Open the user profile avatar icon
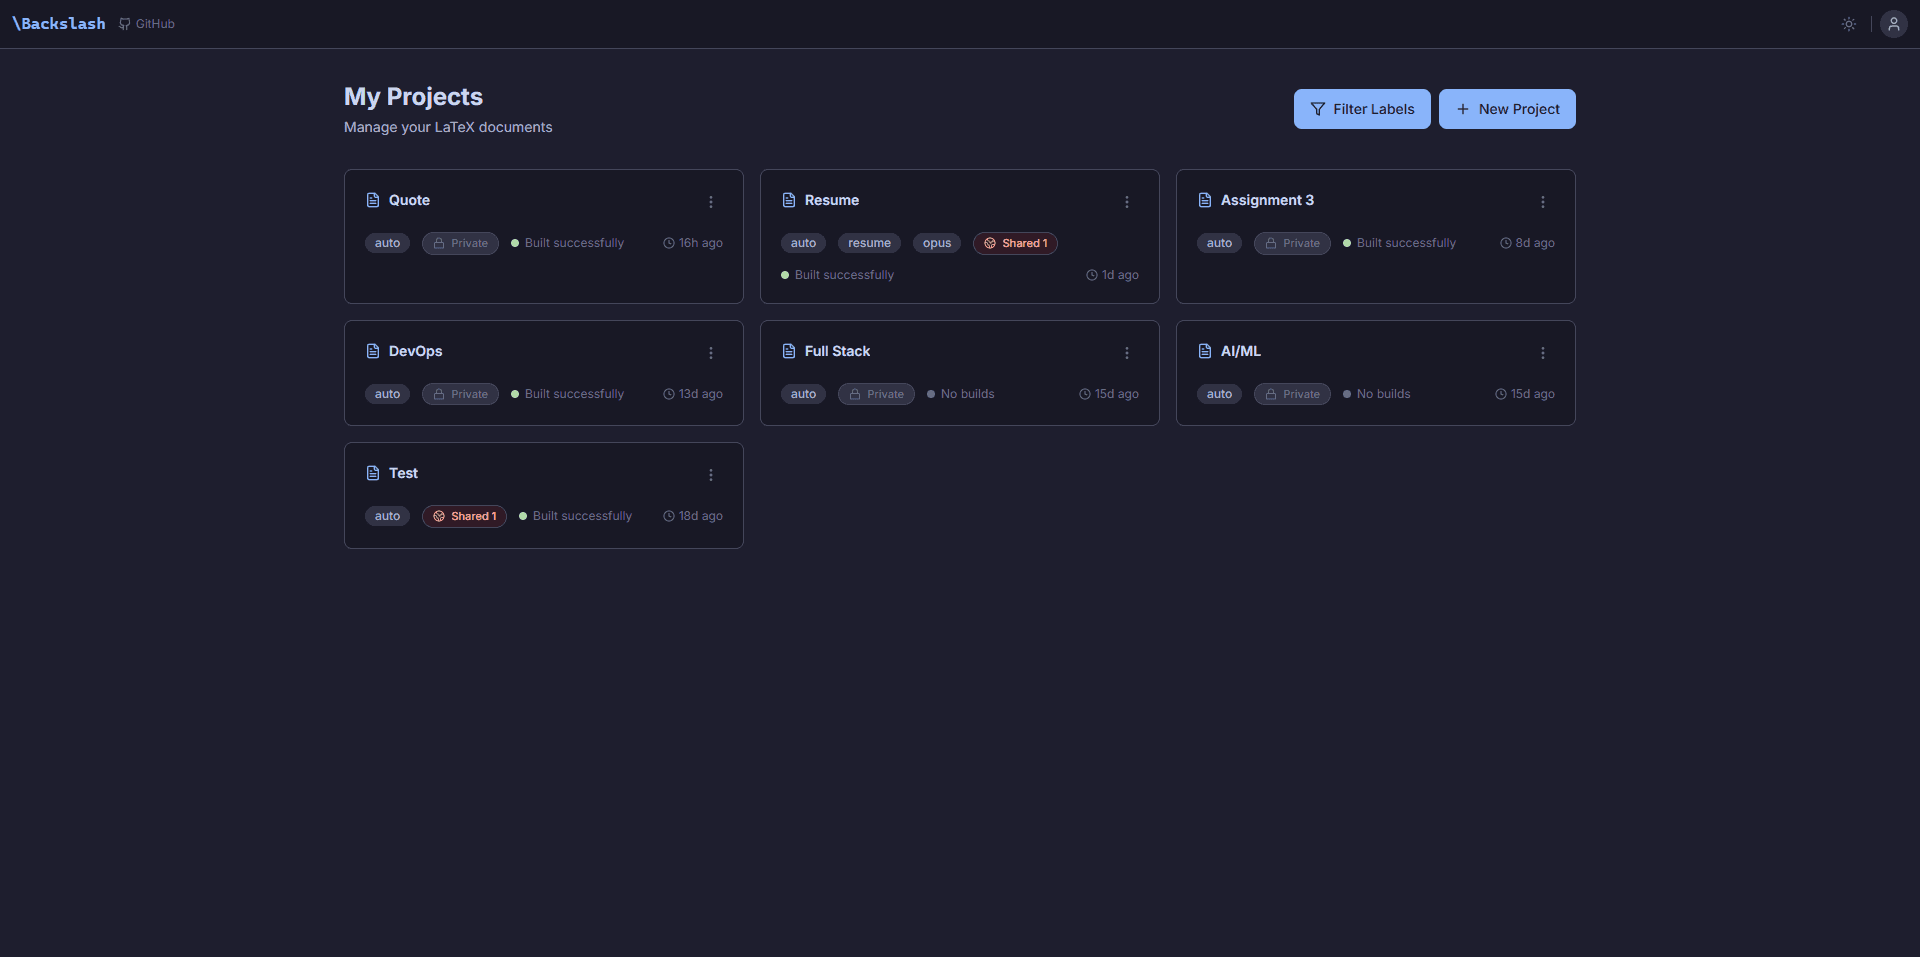 (x=1893, y=23)
